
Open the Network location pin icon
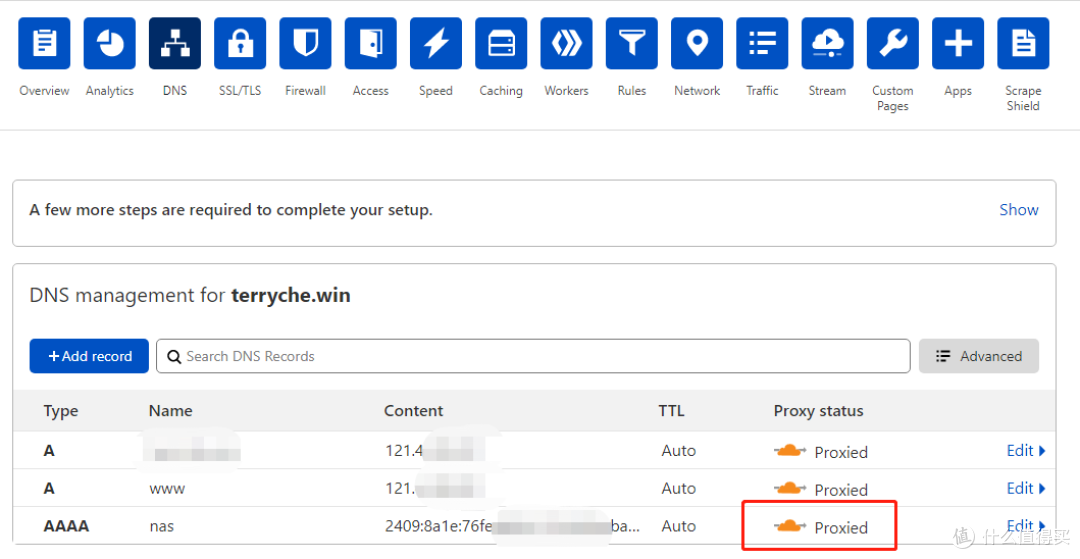point(697,43)
